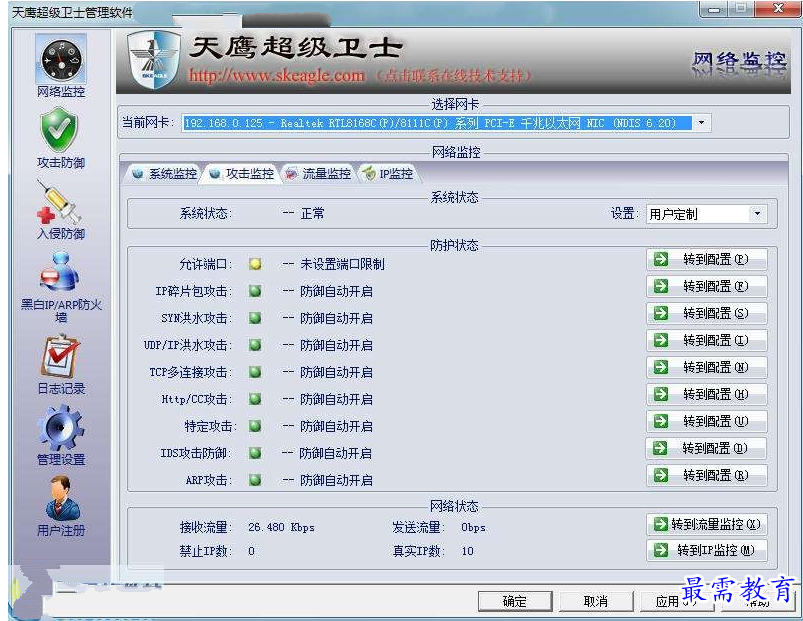Click 转到配置 (I) for UDP/IP洪水攻击
Viewport: 803px width, 621px height.
click(707, 340)
